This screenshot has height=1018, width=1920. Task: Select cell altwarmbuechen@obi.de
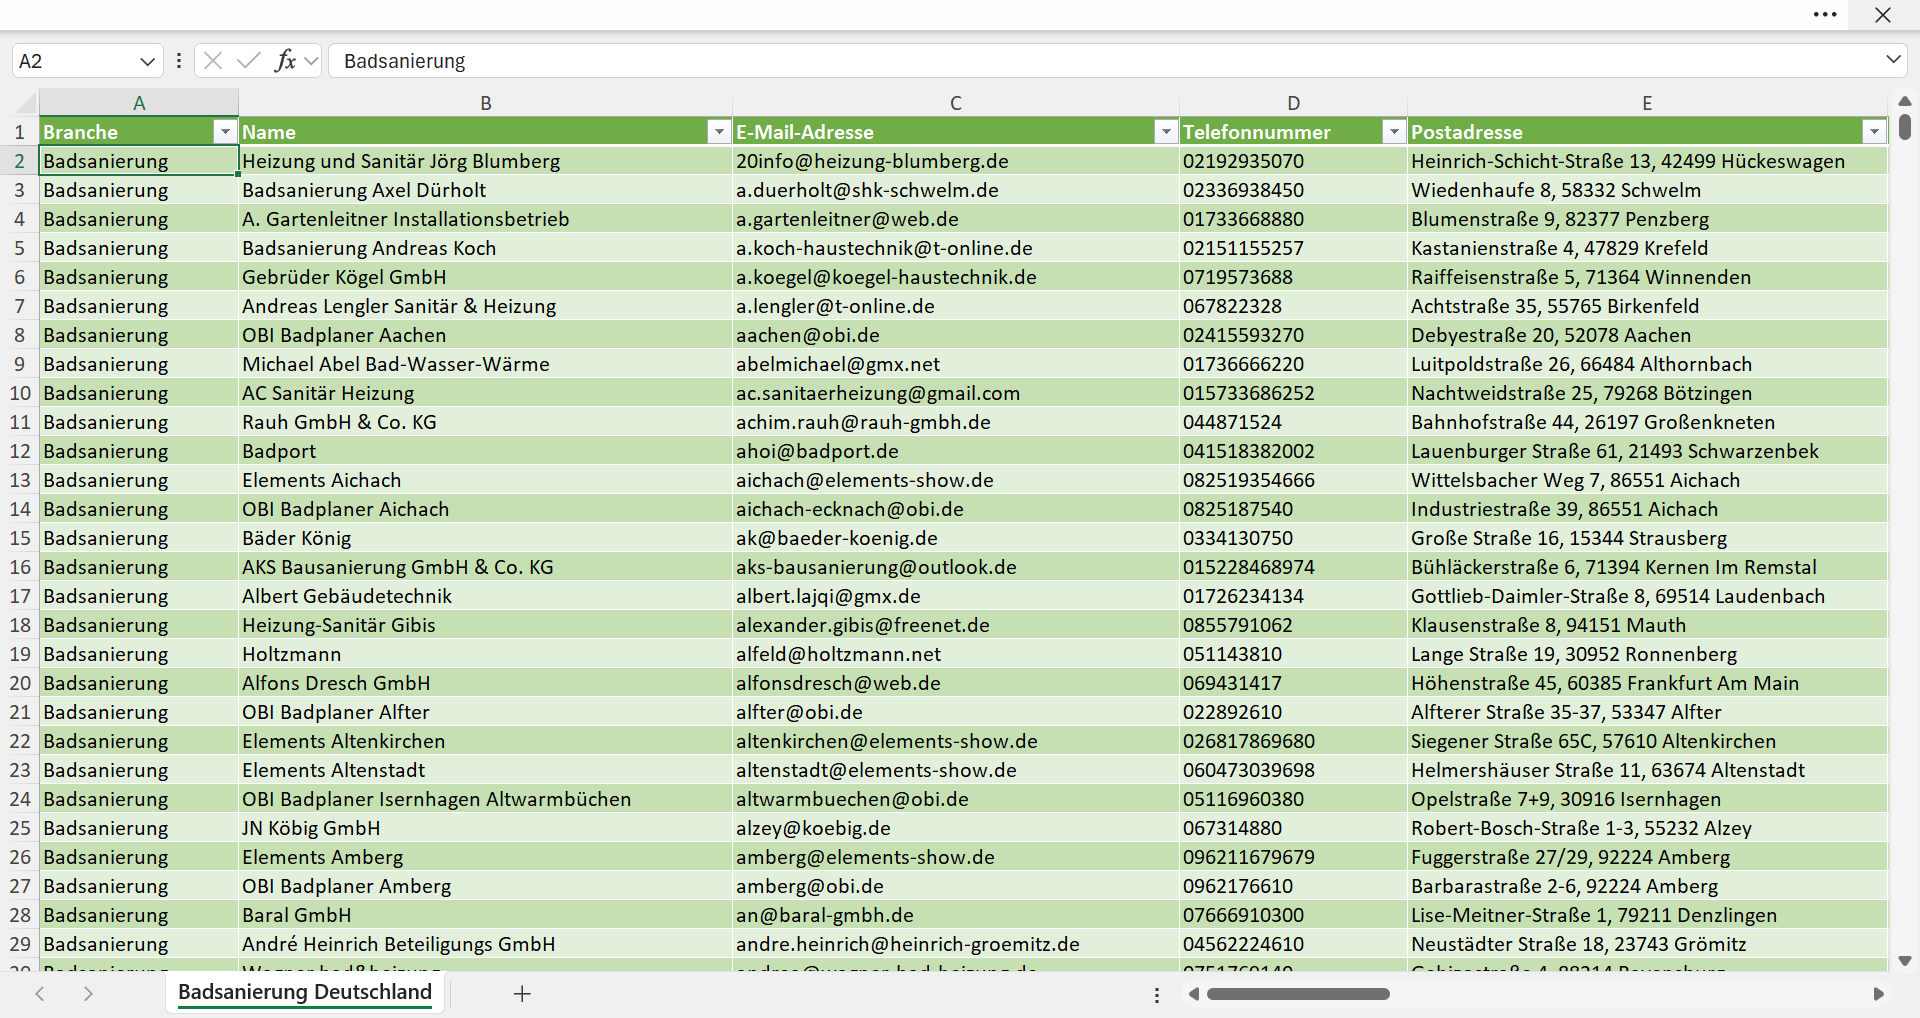pyautogui.click(x=956, y=799)
